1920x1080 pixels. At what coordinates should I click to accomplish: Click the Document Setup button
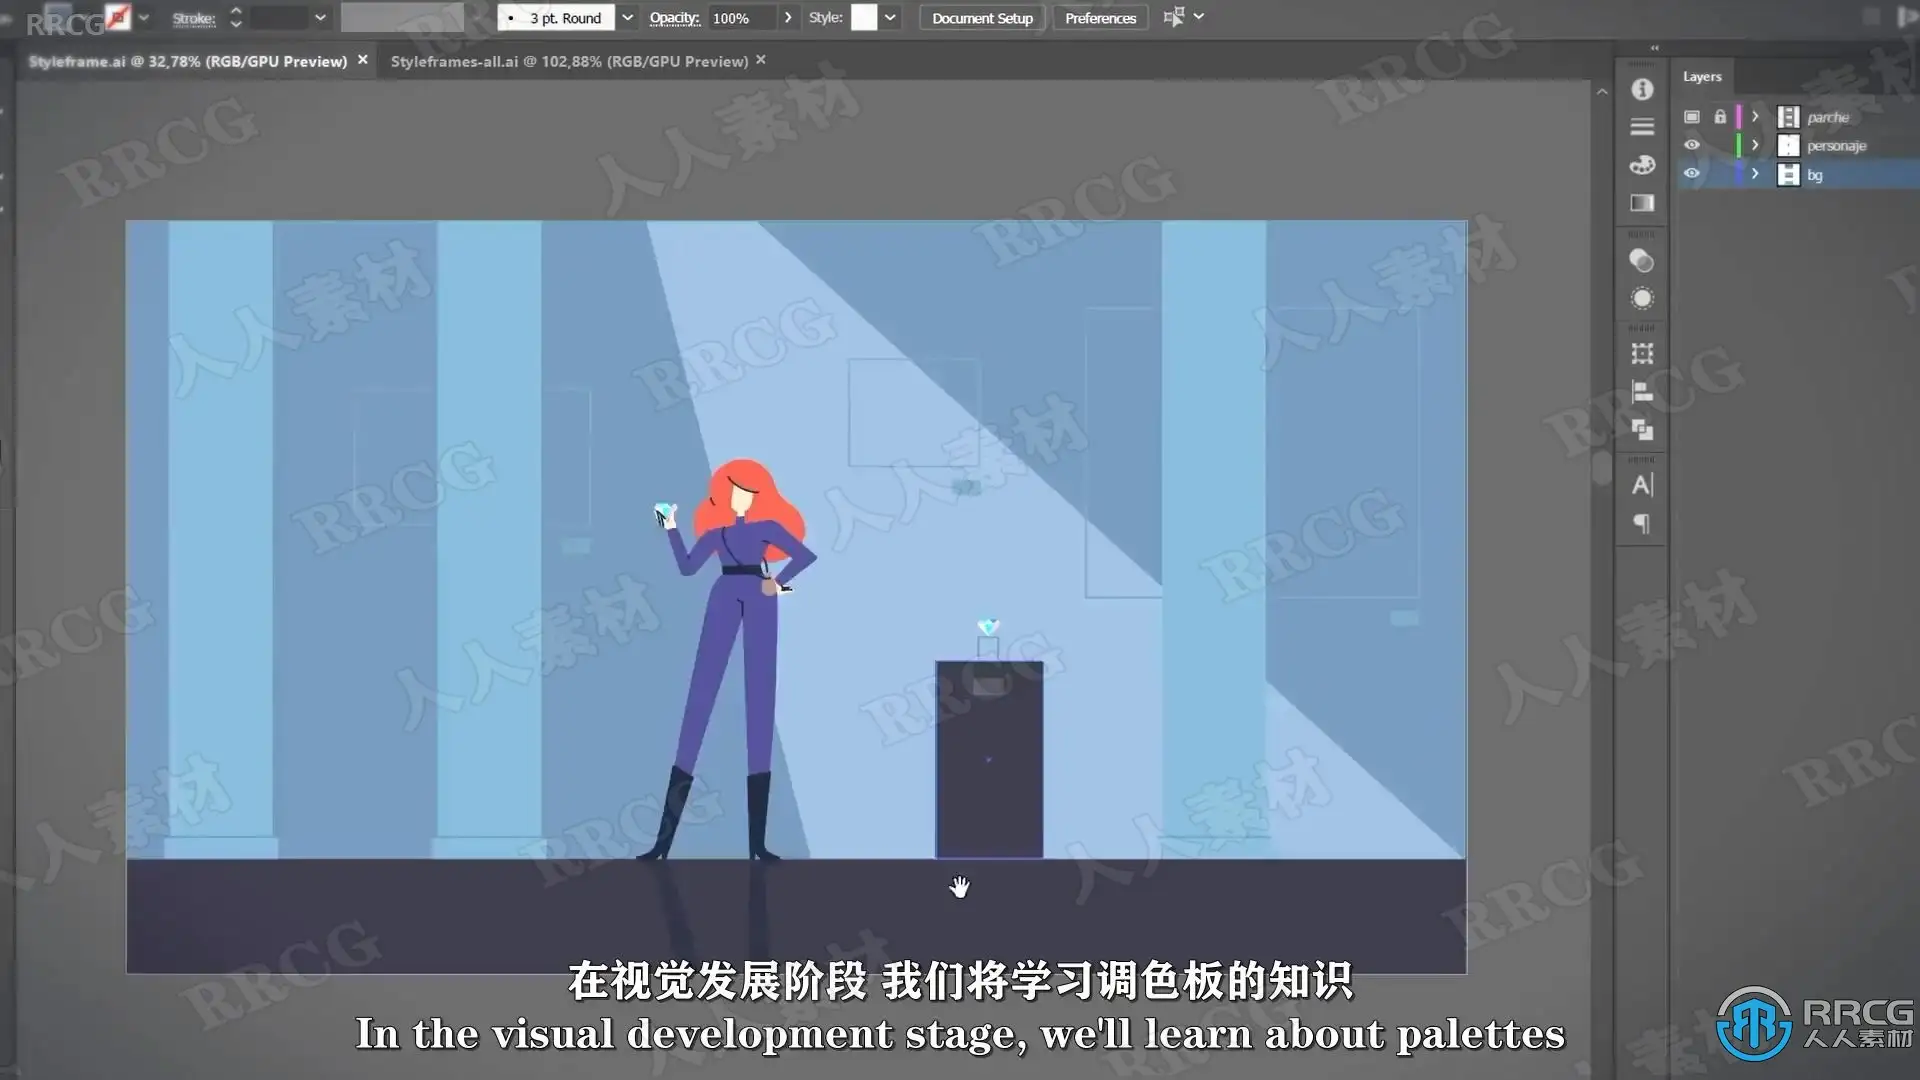(982, 18)
